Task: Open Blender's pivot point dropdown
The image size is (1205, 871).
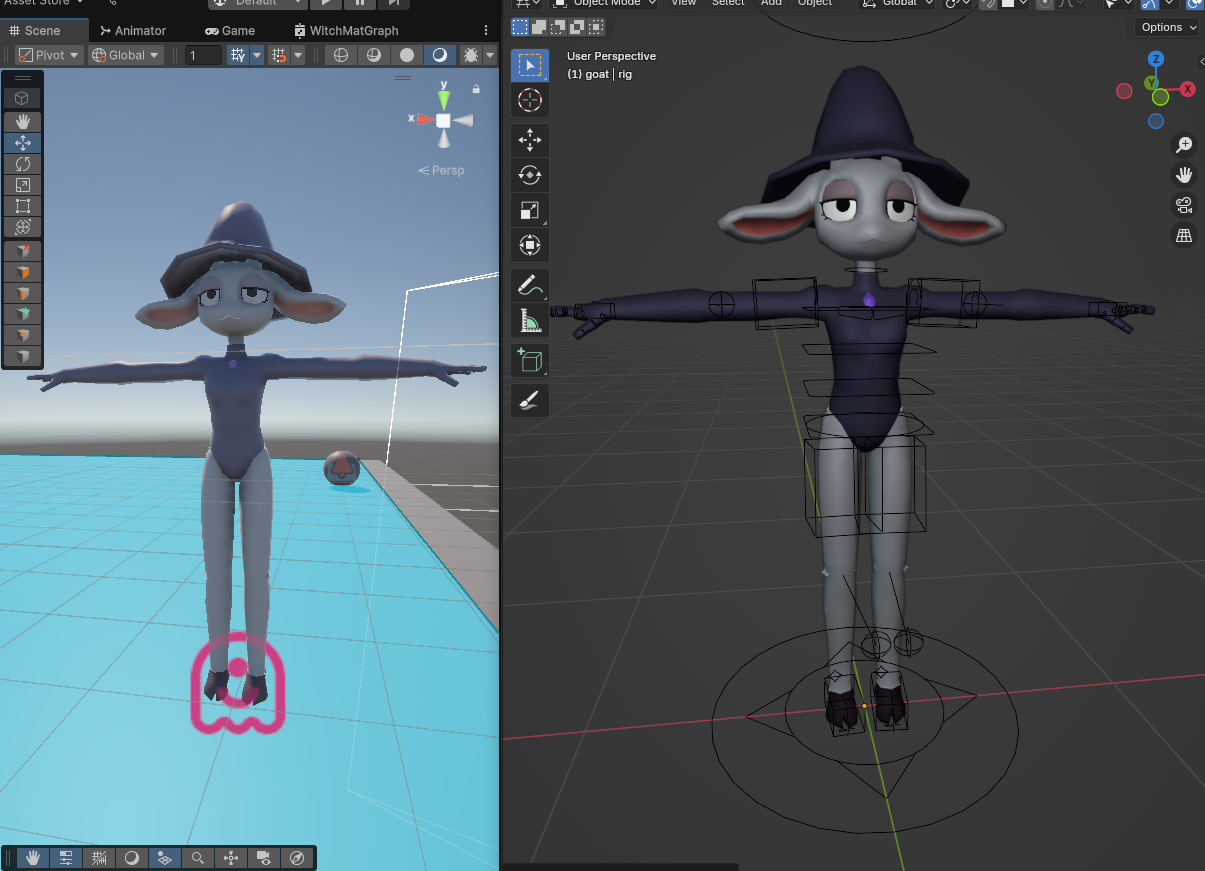Action: [957, 4]
